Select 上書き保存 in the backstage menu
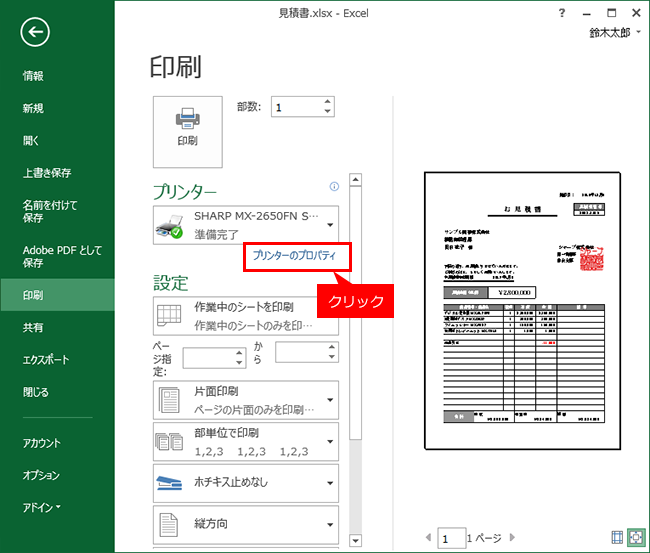The width and height of the screenshot is (650, 553). click(47, 173)
